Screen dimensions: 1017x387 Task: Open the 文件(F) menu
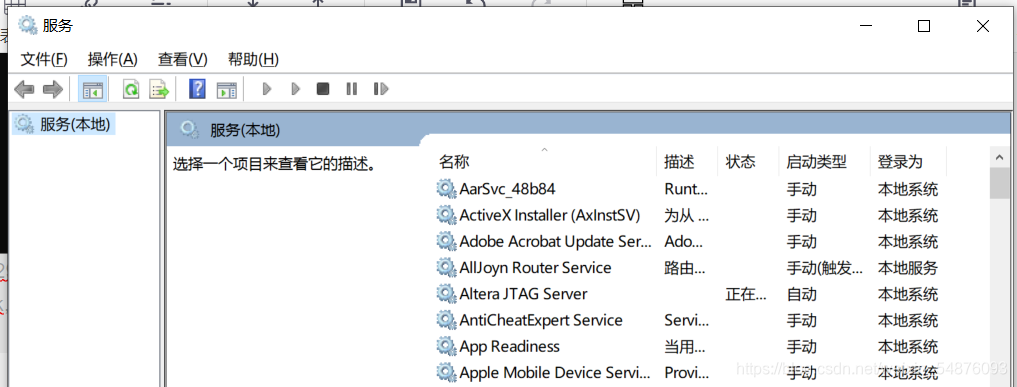44,60
